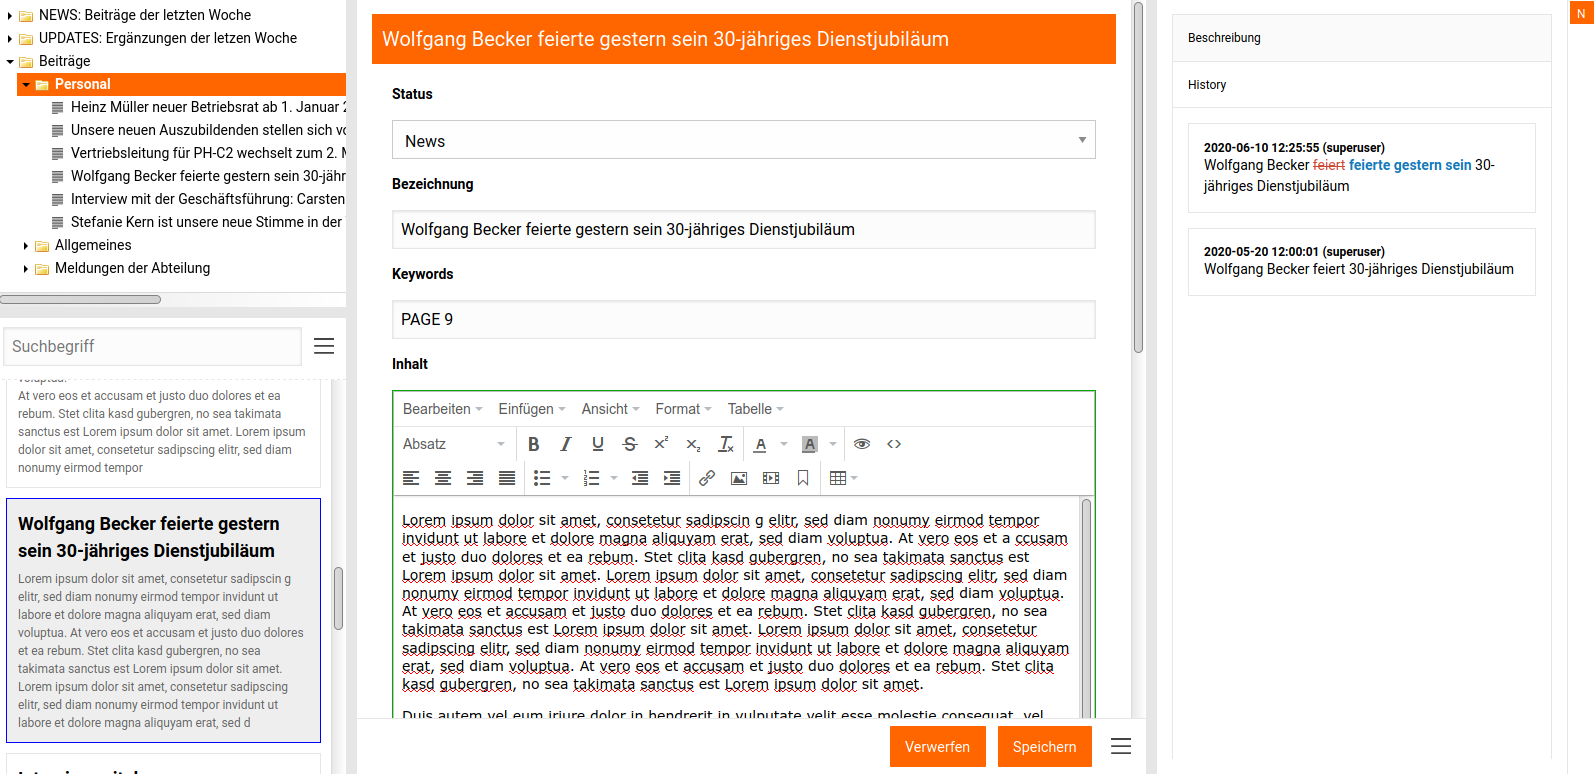Click the Suchbegriff search field
The height and width of the screenshot is (774, 1595).
pyautogui.click(x=153, y=346)
